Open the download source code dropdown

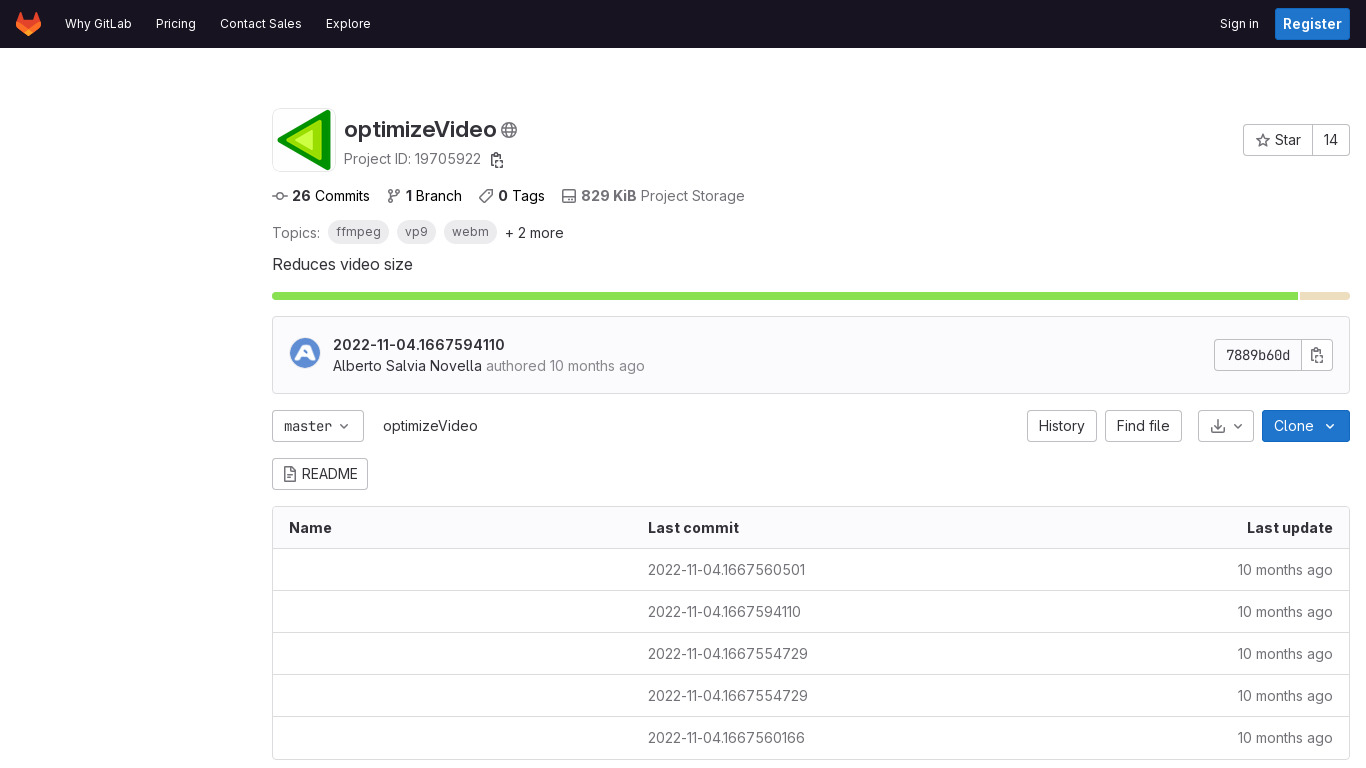tap(1226, 426)
